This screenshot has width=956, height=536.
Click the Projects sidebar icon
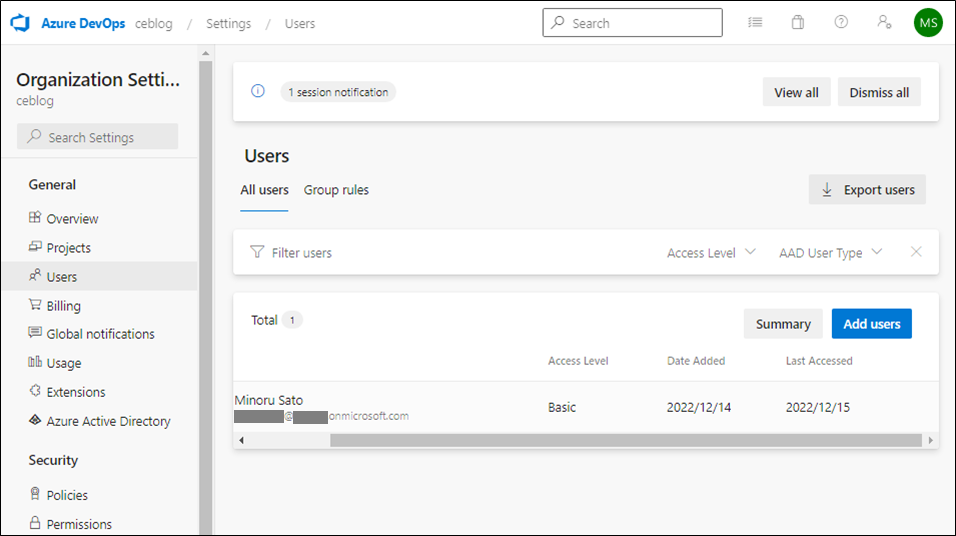pyautogui.click(x=35, y=247)
